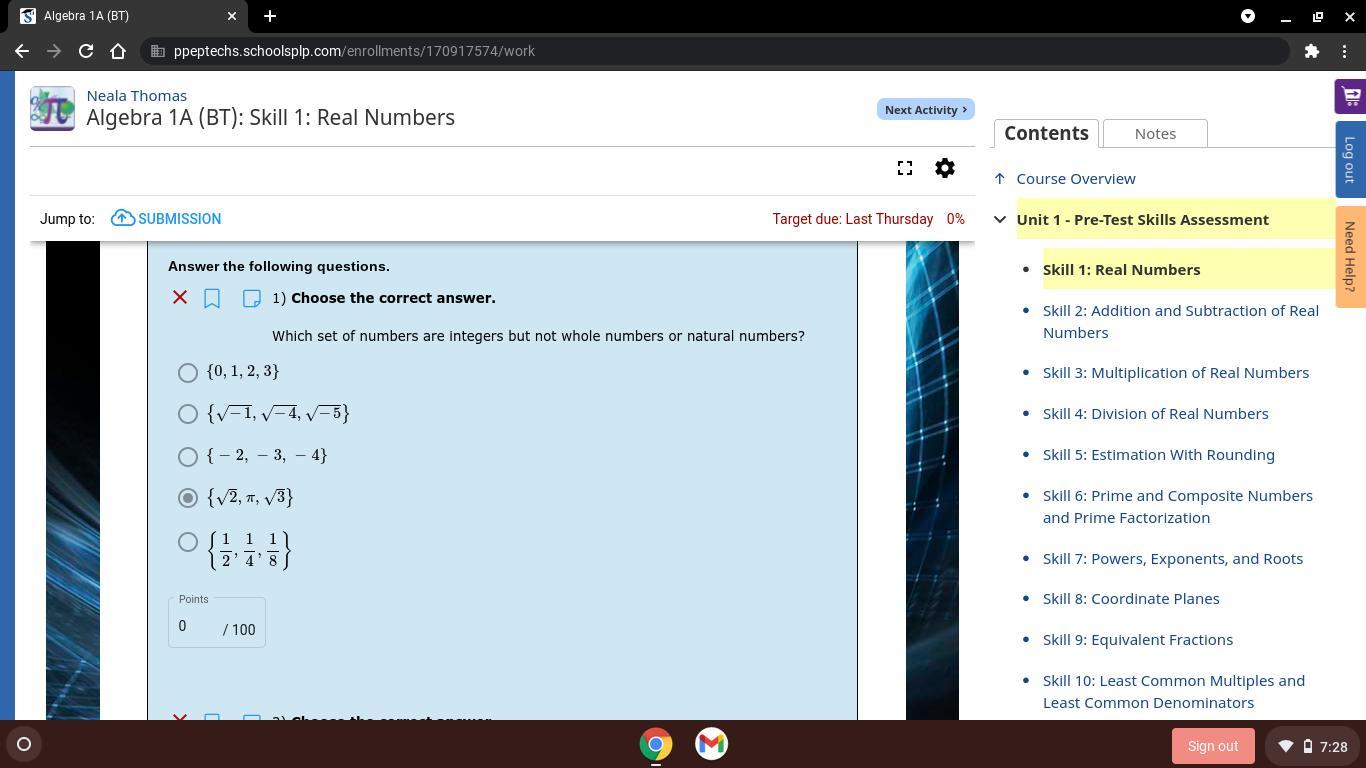
Task: Bookmark question 1
Action: pos(212,298)
